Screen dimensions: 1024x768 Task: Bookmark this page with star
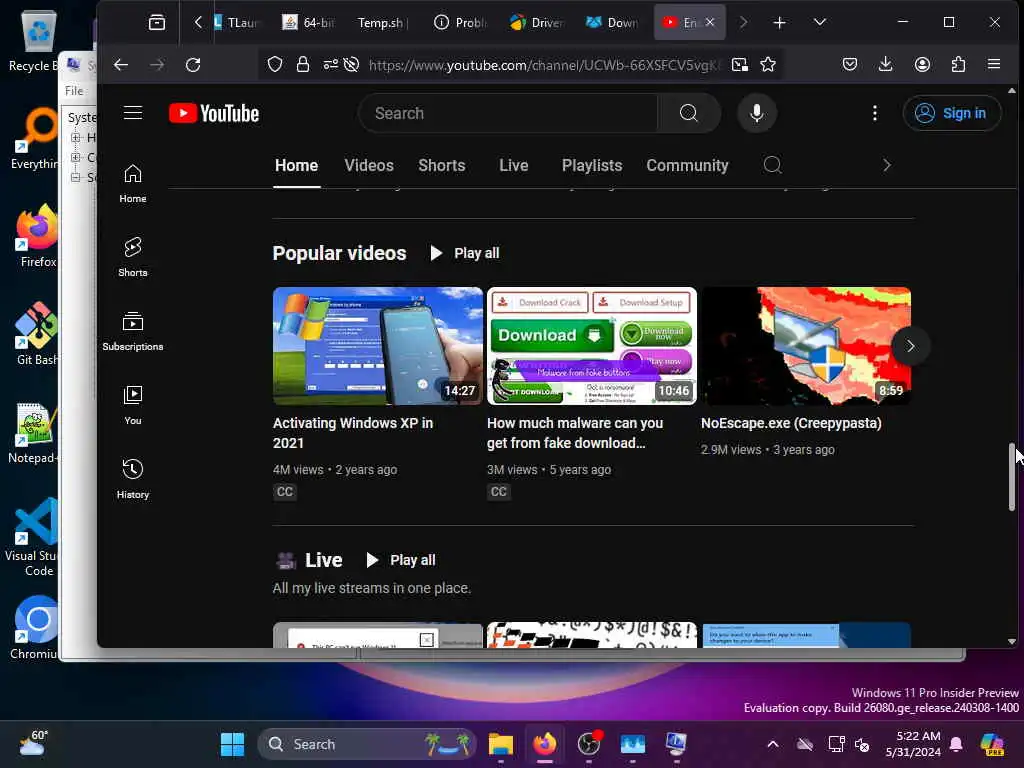(x=768, y=65)
